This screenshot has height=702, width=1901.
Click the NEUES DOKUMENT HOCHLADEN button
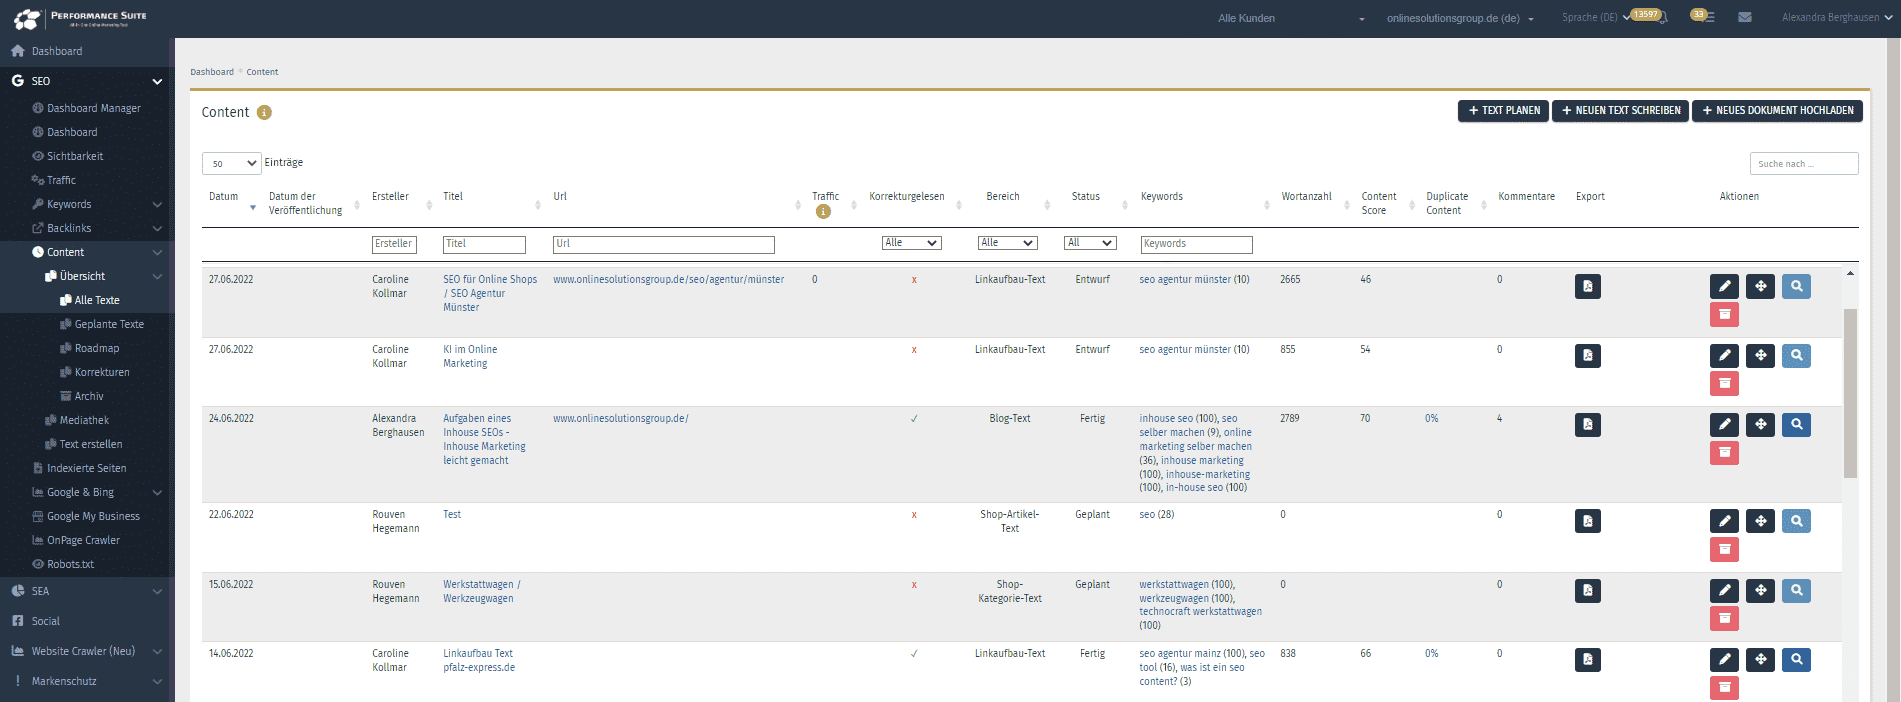coord(1777,111)
